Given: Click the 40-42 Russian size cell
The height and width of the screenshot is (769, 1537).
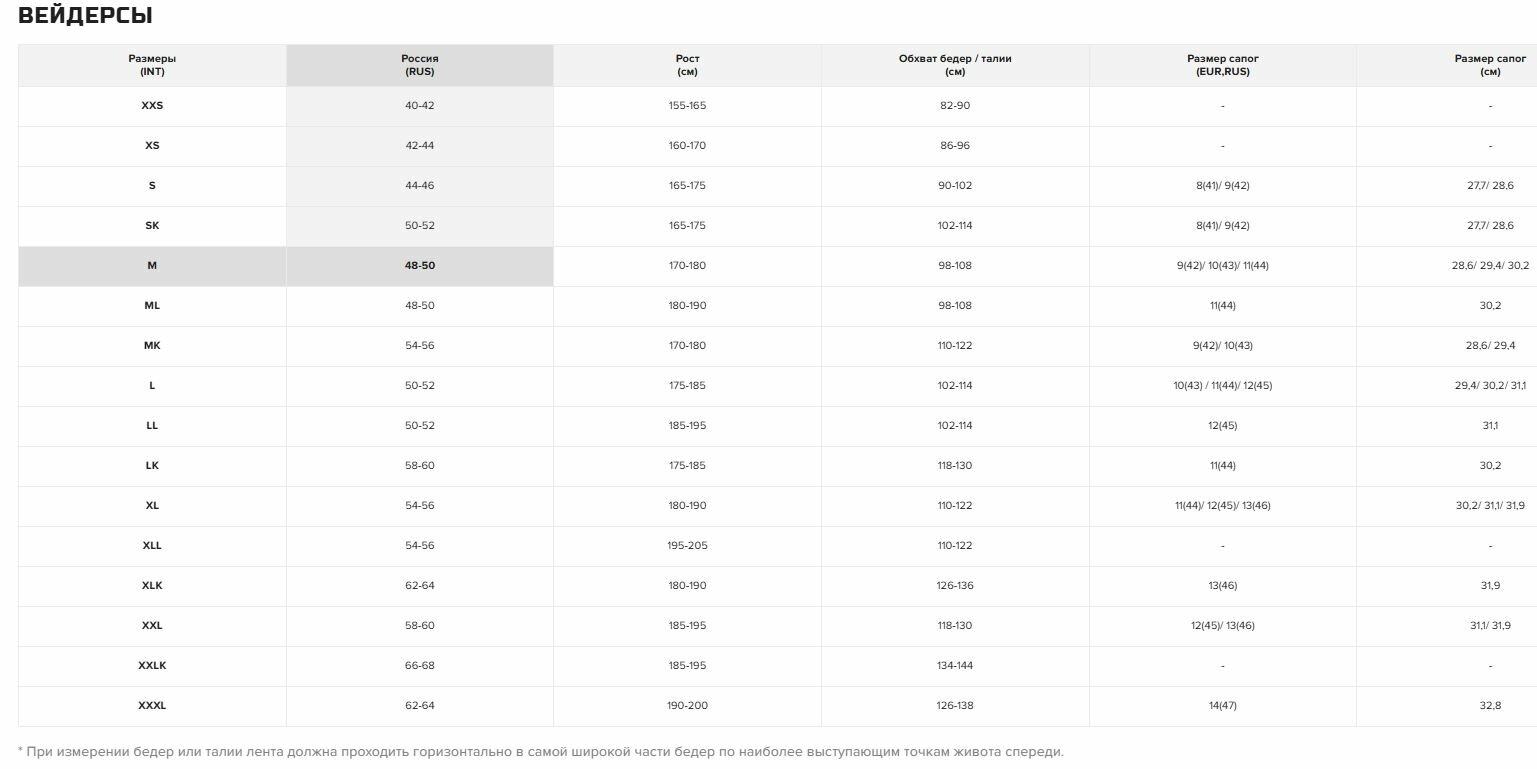Looking at the screenshot, I should 420,106.
